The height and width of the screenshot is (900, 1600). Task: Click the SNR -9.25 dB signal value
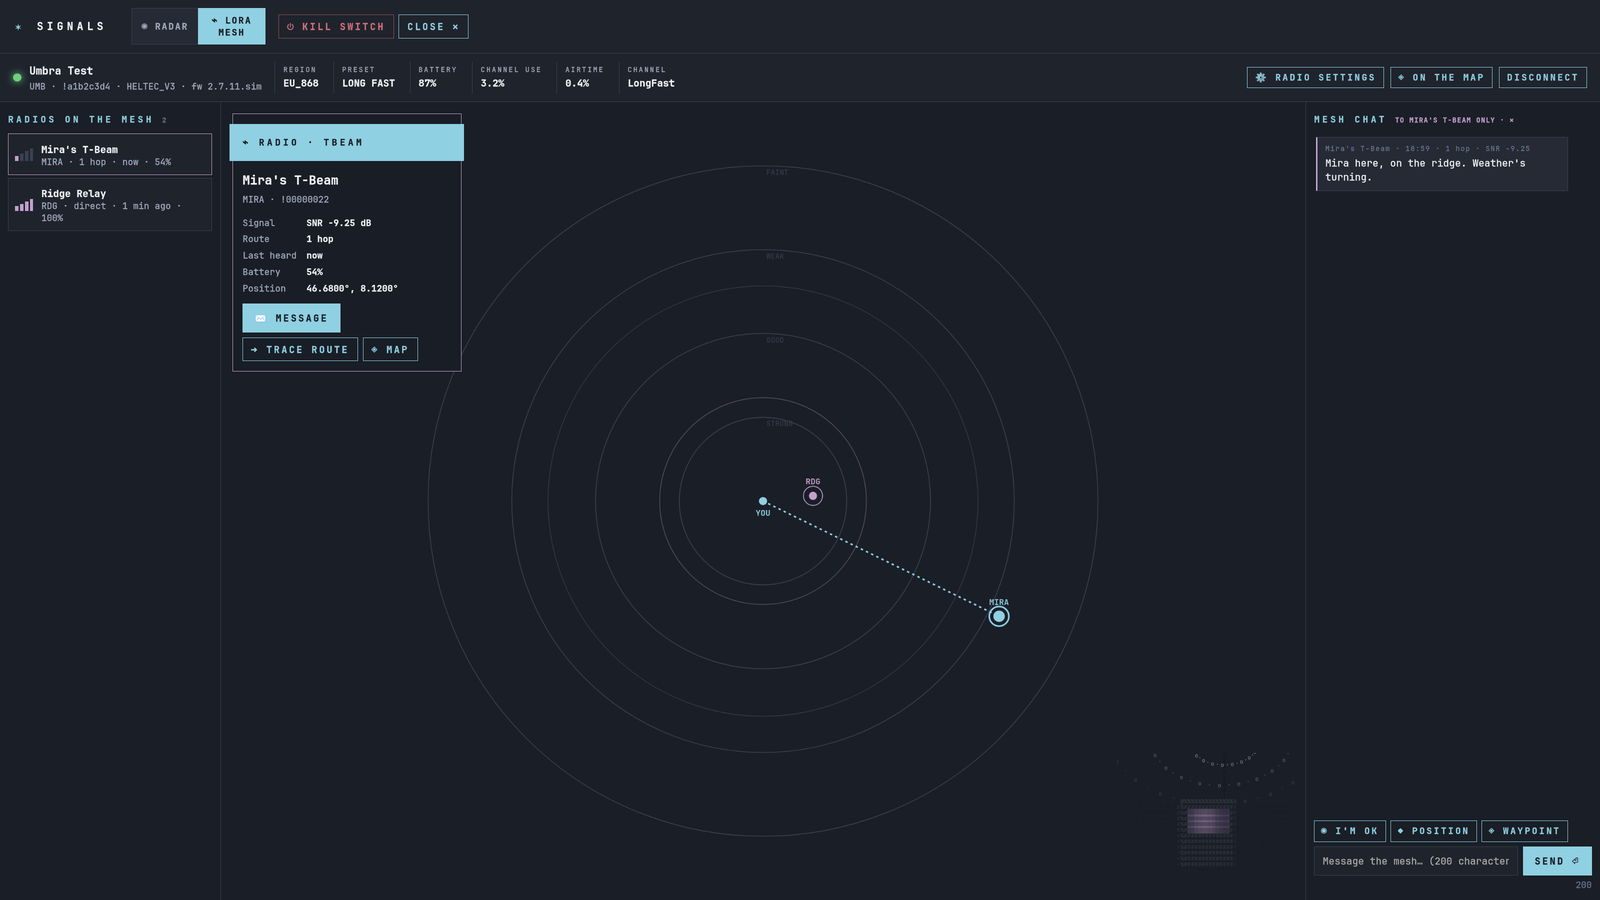pyautogui.click(x=338, y=223)
